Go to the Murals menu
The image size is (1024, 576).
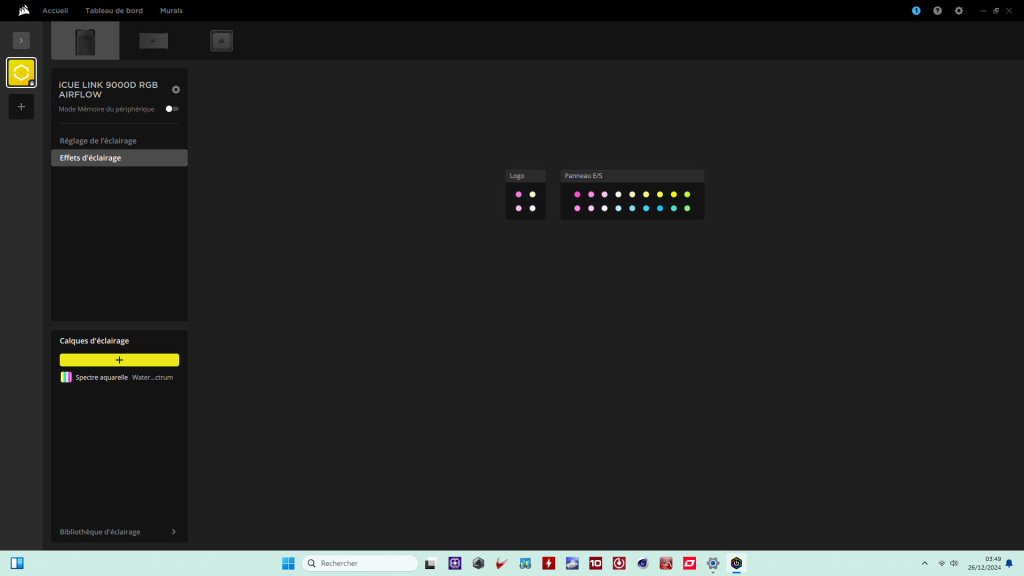(171, 10)
